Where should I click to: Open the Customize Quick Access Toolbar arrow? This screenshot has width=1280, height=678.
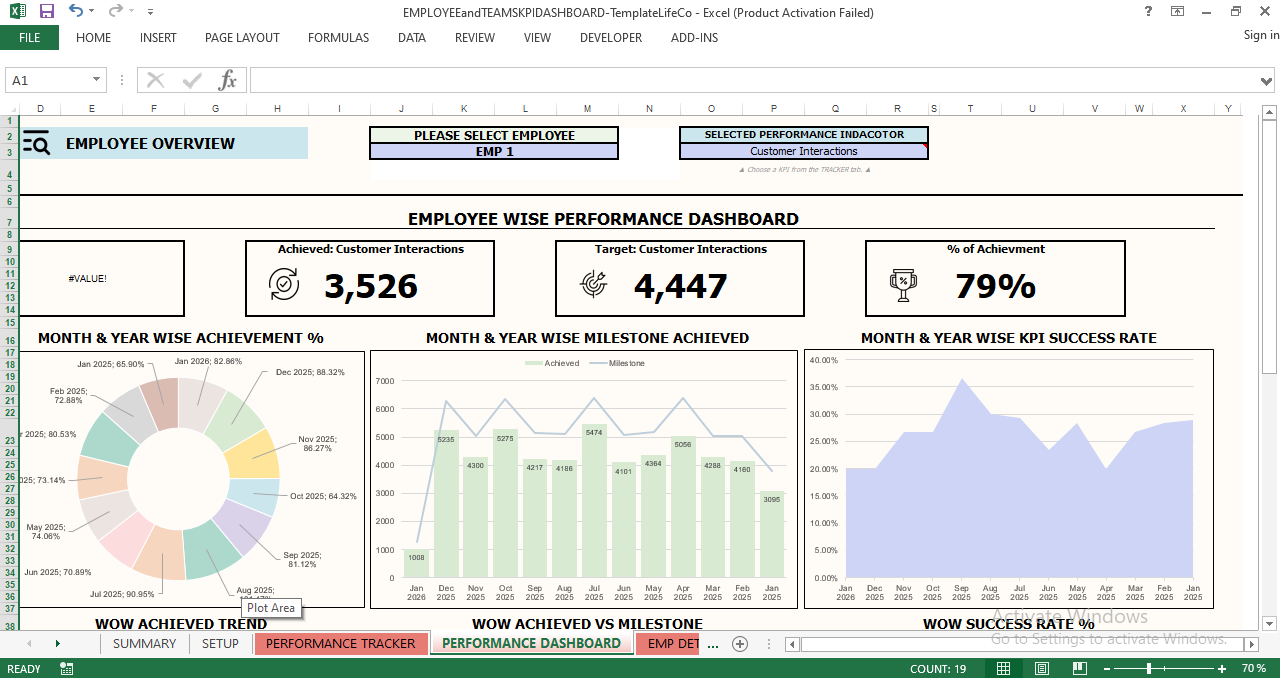click(x=150, y=12)
